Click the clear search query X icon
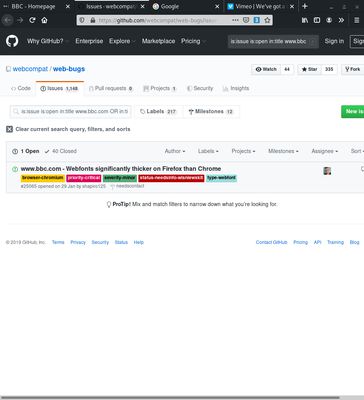The width and height of the screenshot is (364, 400). (9, 129)
